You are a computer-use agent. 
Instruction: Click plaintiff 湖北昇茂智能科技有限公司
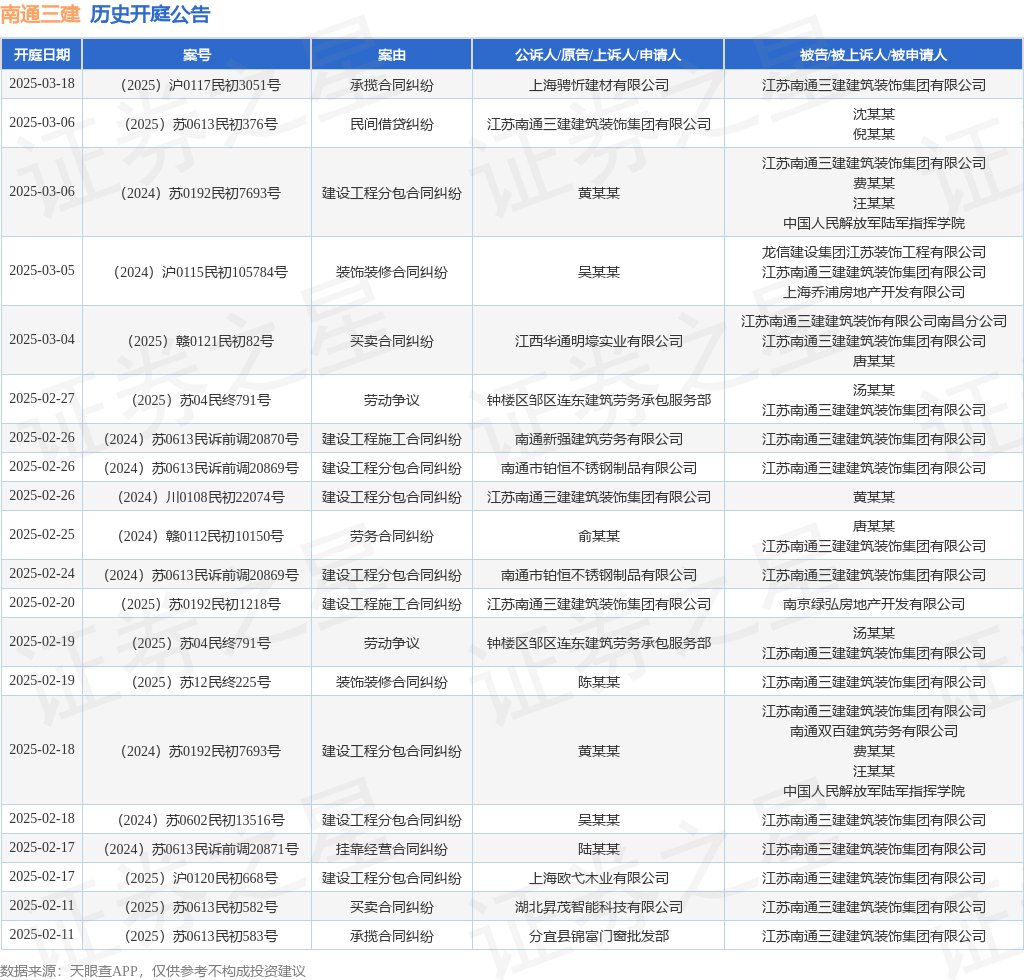599,908
